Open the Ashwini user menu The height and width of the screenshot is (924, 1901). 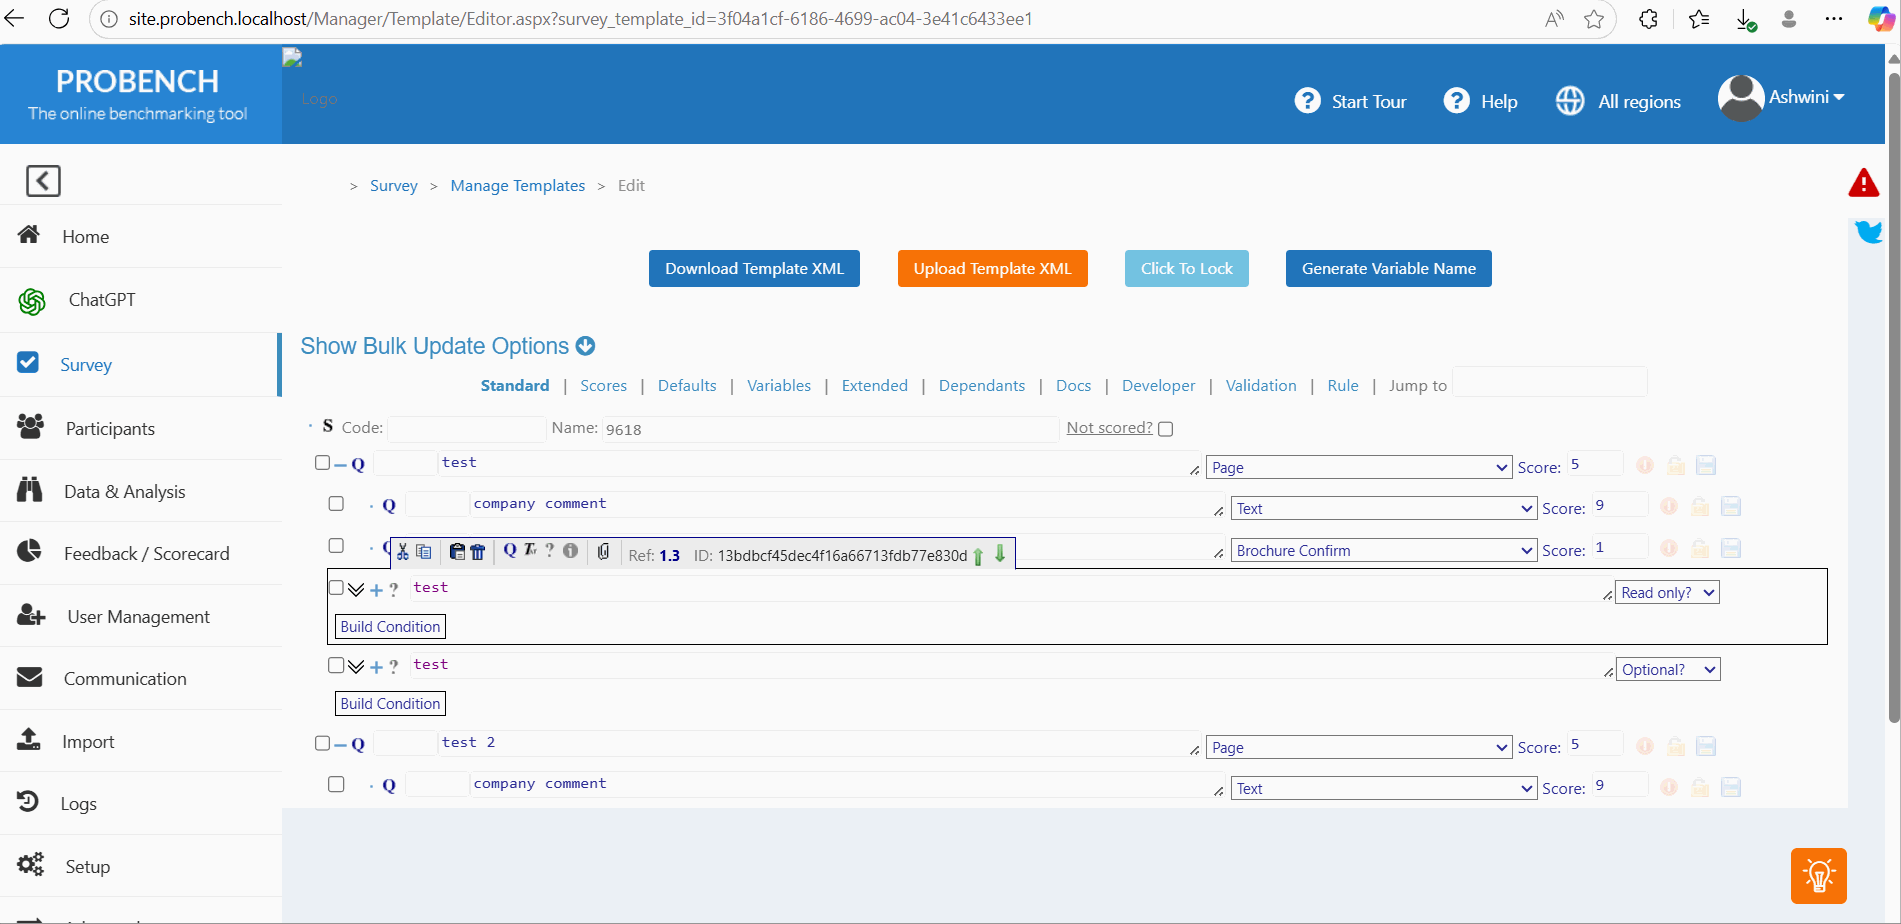click(x=1807, y=97)
